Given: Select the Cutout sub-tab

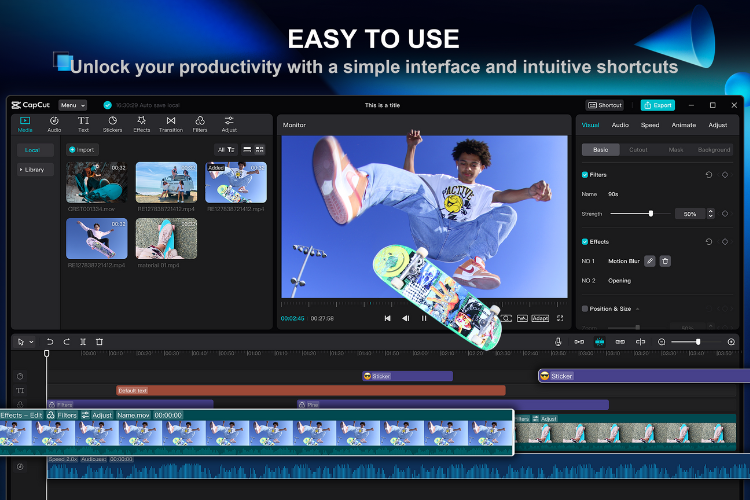Looking at the screenshot, I should tap(638, 149).
